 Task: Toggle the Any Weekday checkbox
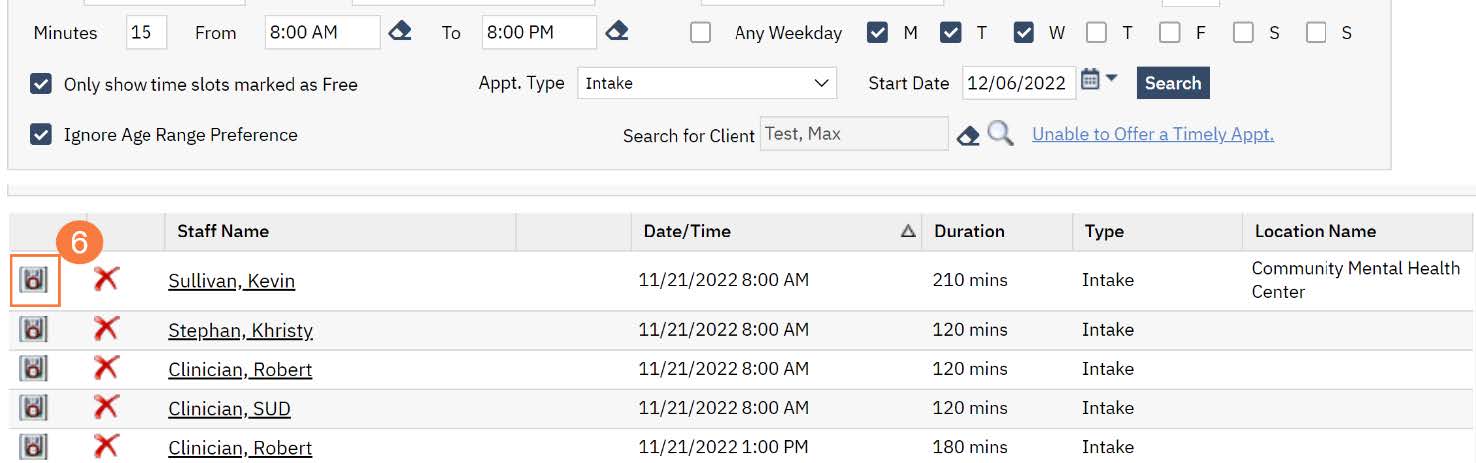[x=701, y=33]
